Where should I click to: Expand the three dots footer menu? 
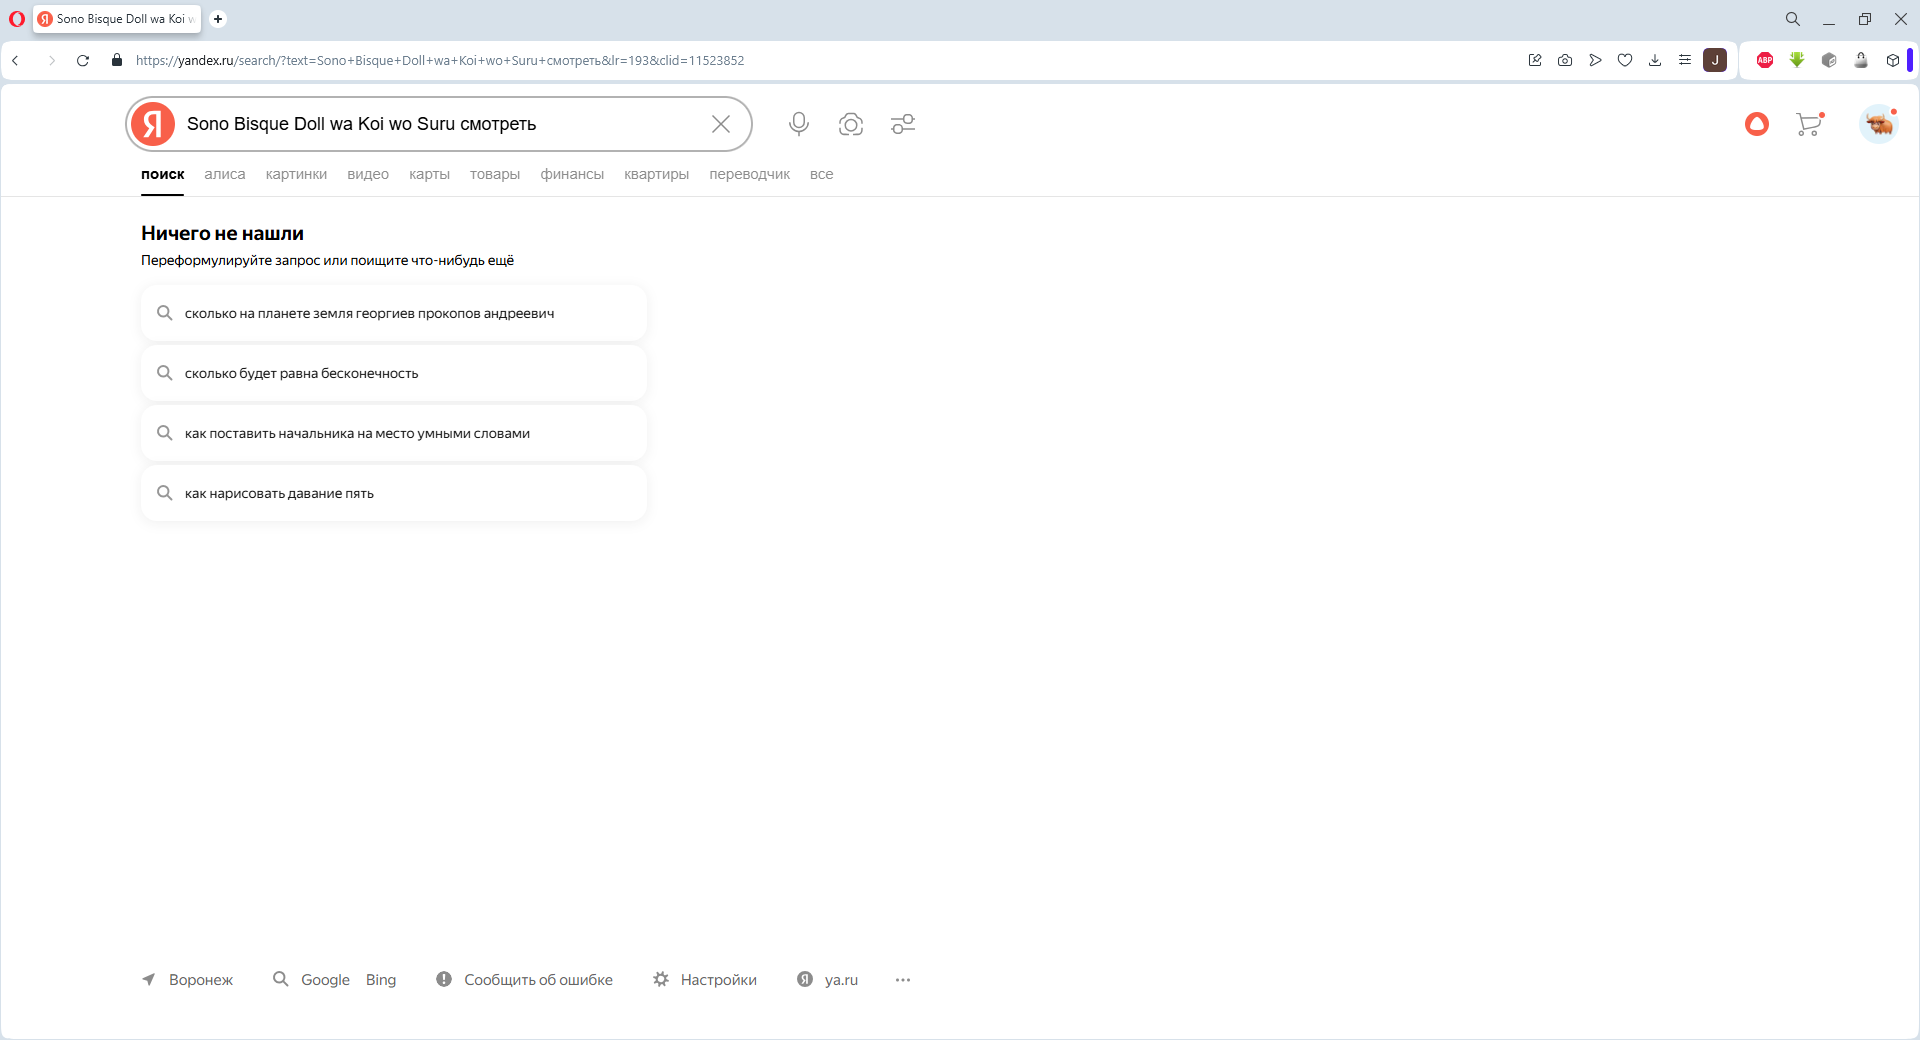pos(903,980)
